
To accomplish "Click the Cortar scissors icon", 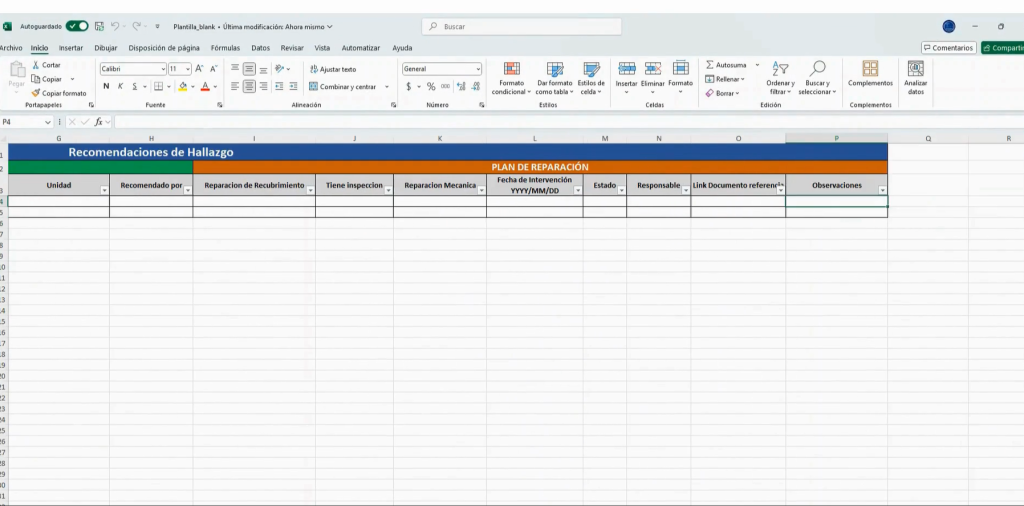I will pos(36,65).
